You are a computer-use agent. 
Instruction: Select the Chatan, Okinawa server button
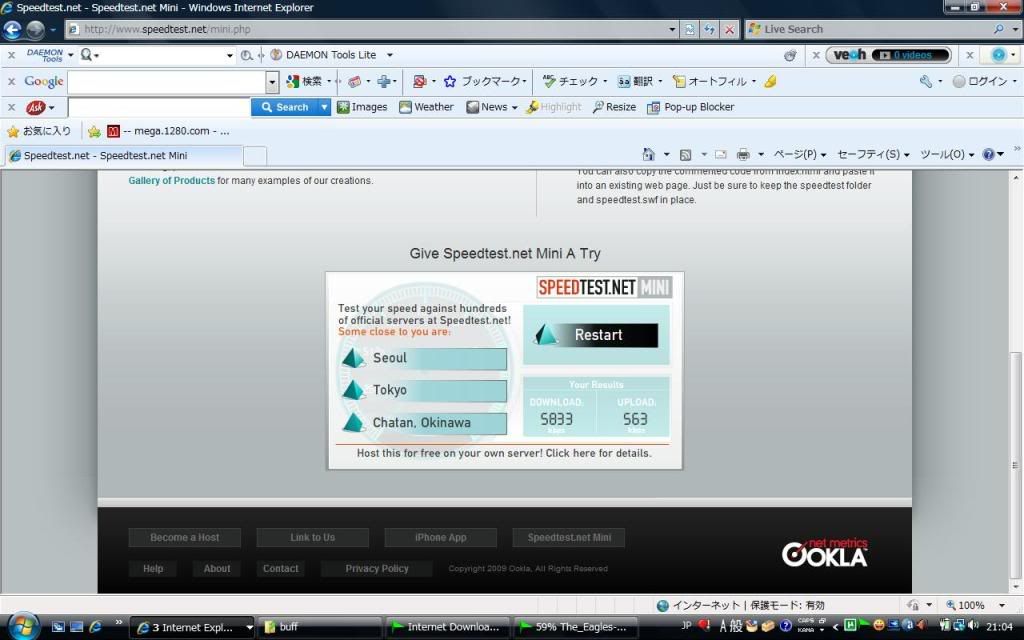pyautogui.click(x=424, y=423)
